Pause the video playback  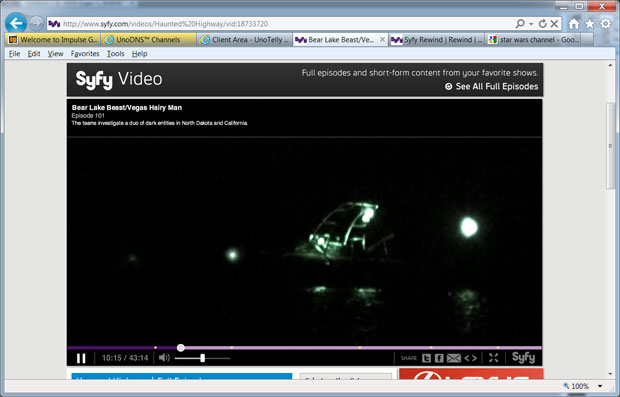click(x=81, y=358)
